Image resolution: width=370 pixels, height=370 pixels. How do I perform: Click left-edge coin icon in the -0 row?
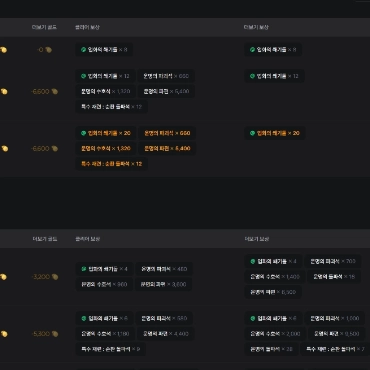coord(3,50)
